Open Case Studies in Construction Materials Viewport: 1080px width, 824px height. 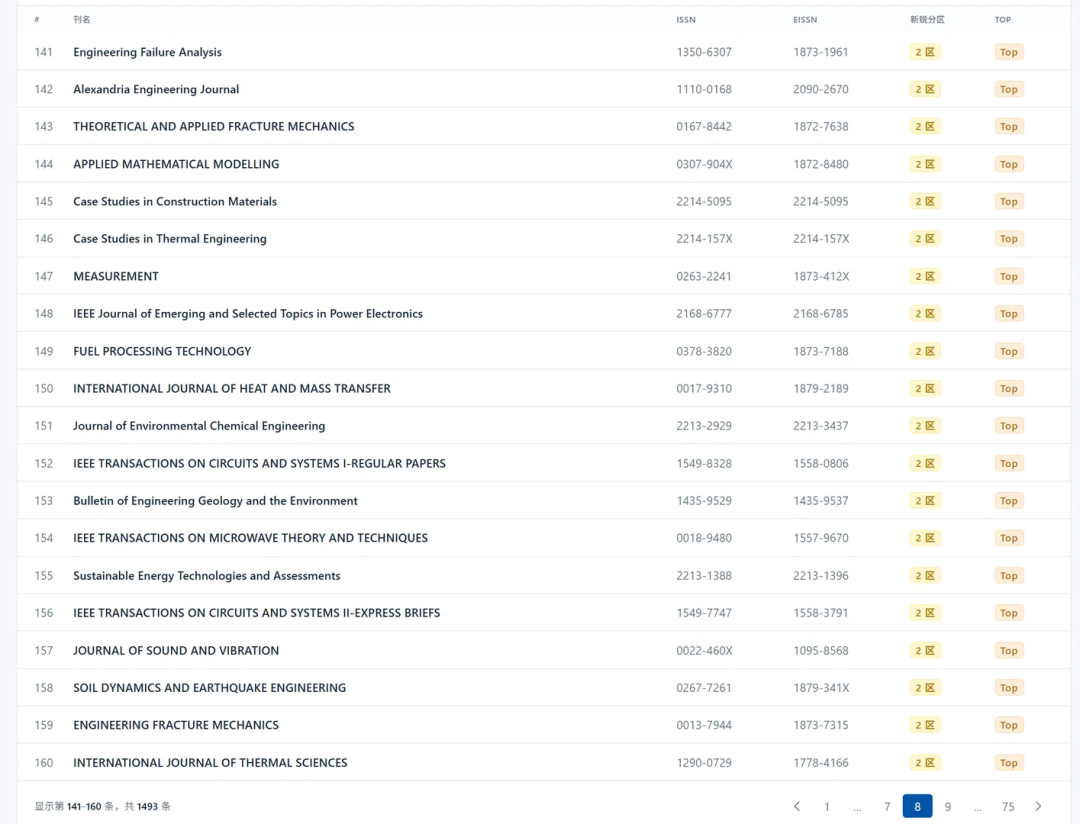point(175,201)
